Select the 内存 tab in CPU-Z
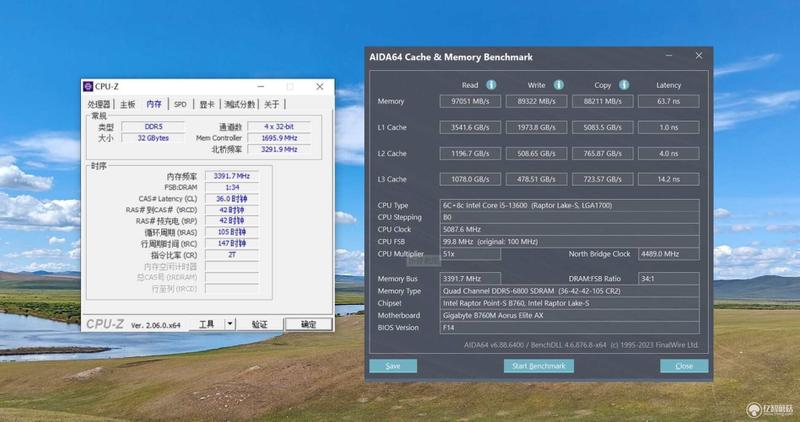 click(x=154, y=104)
